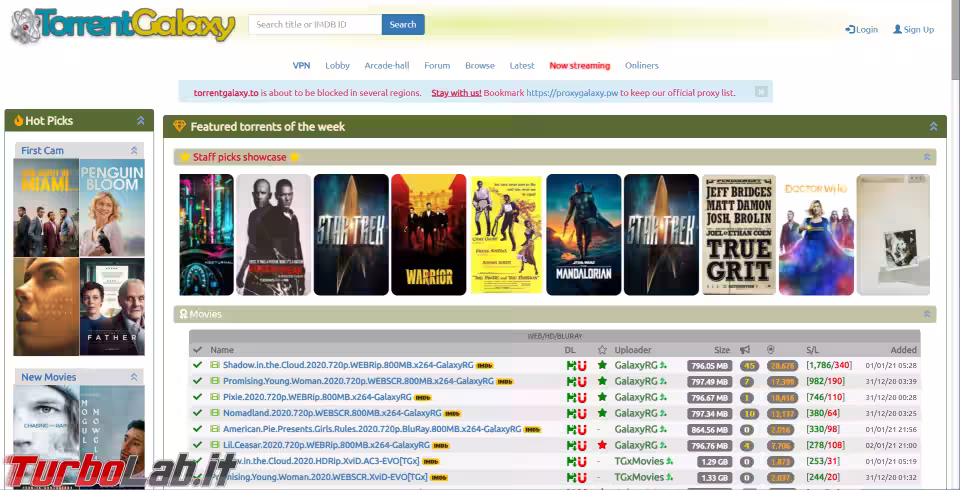Collapse the Hot Picks panel
The width and height of the screenshot is (960, 490).
(141, 121)
